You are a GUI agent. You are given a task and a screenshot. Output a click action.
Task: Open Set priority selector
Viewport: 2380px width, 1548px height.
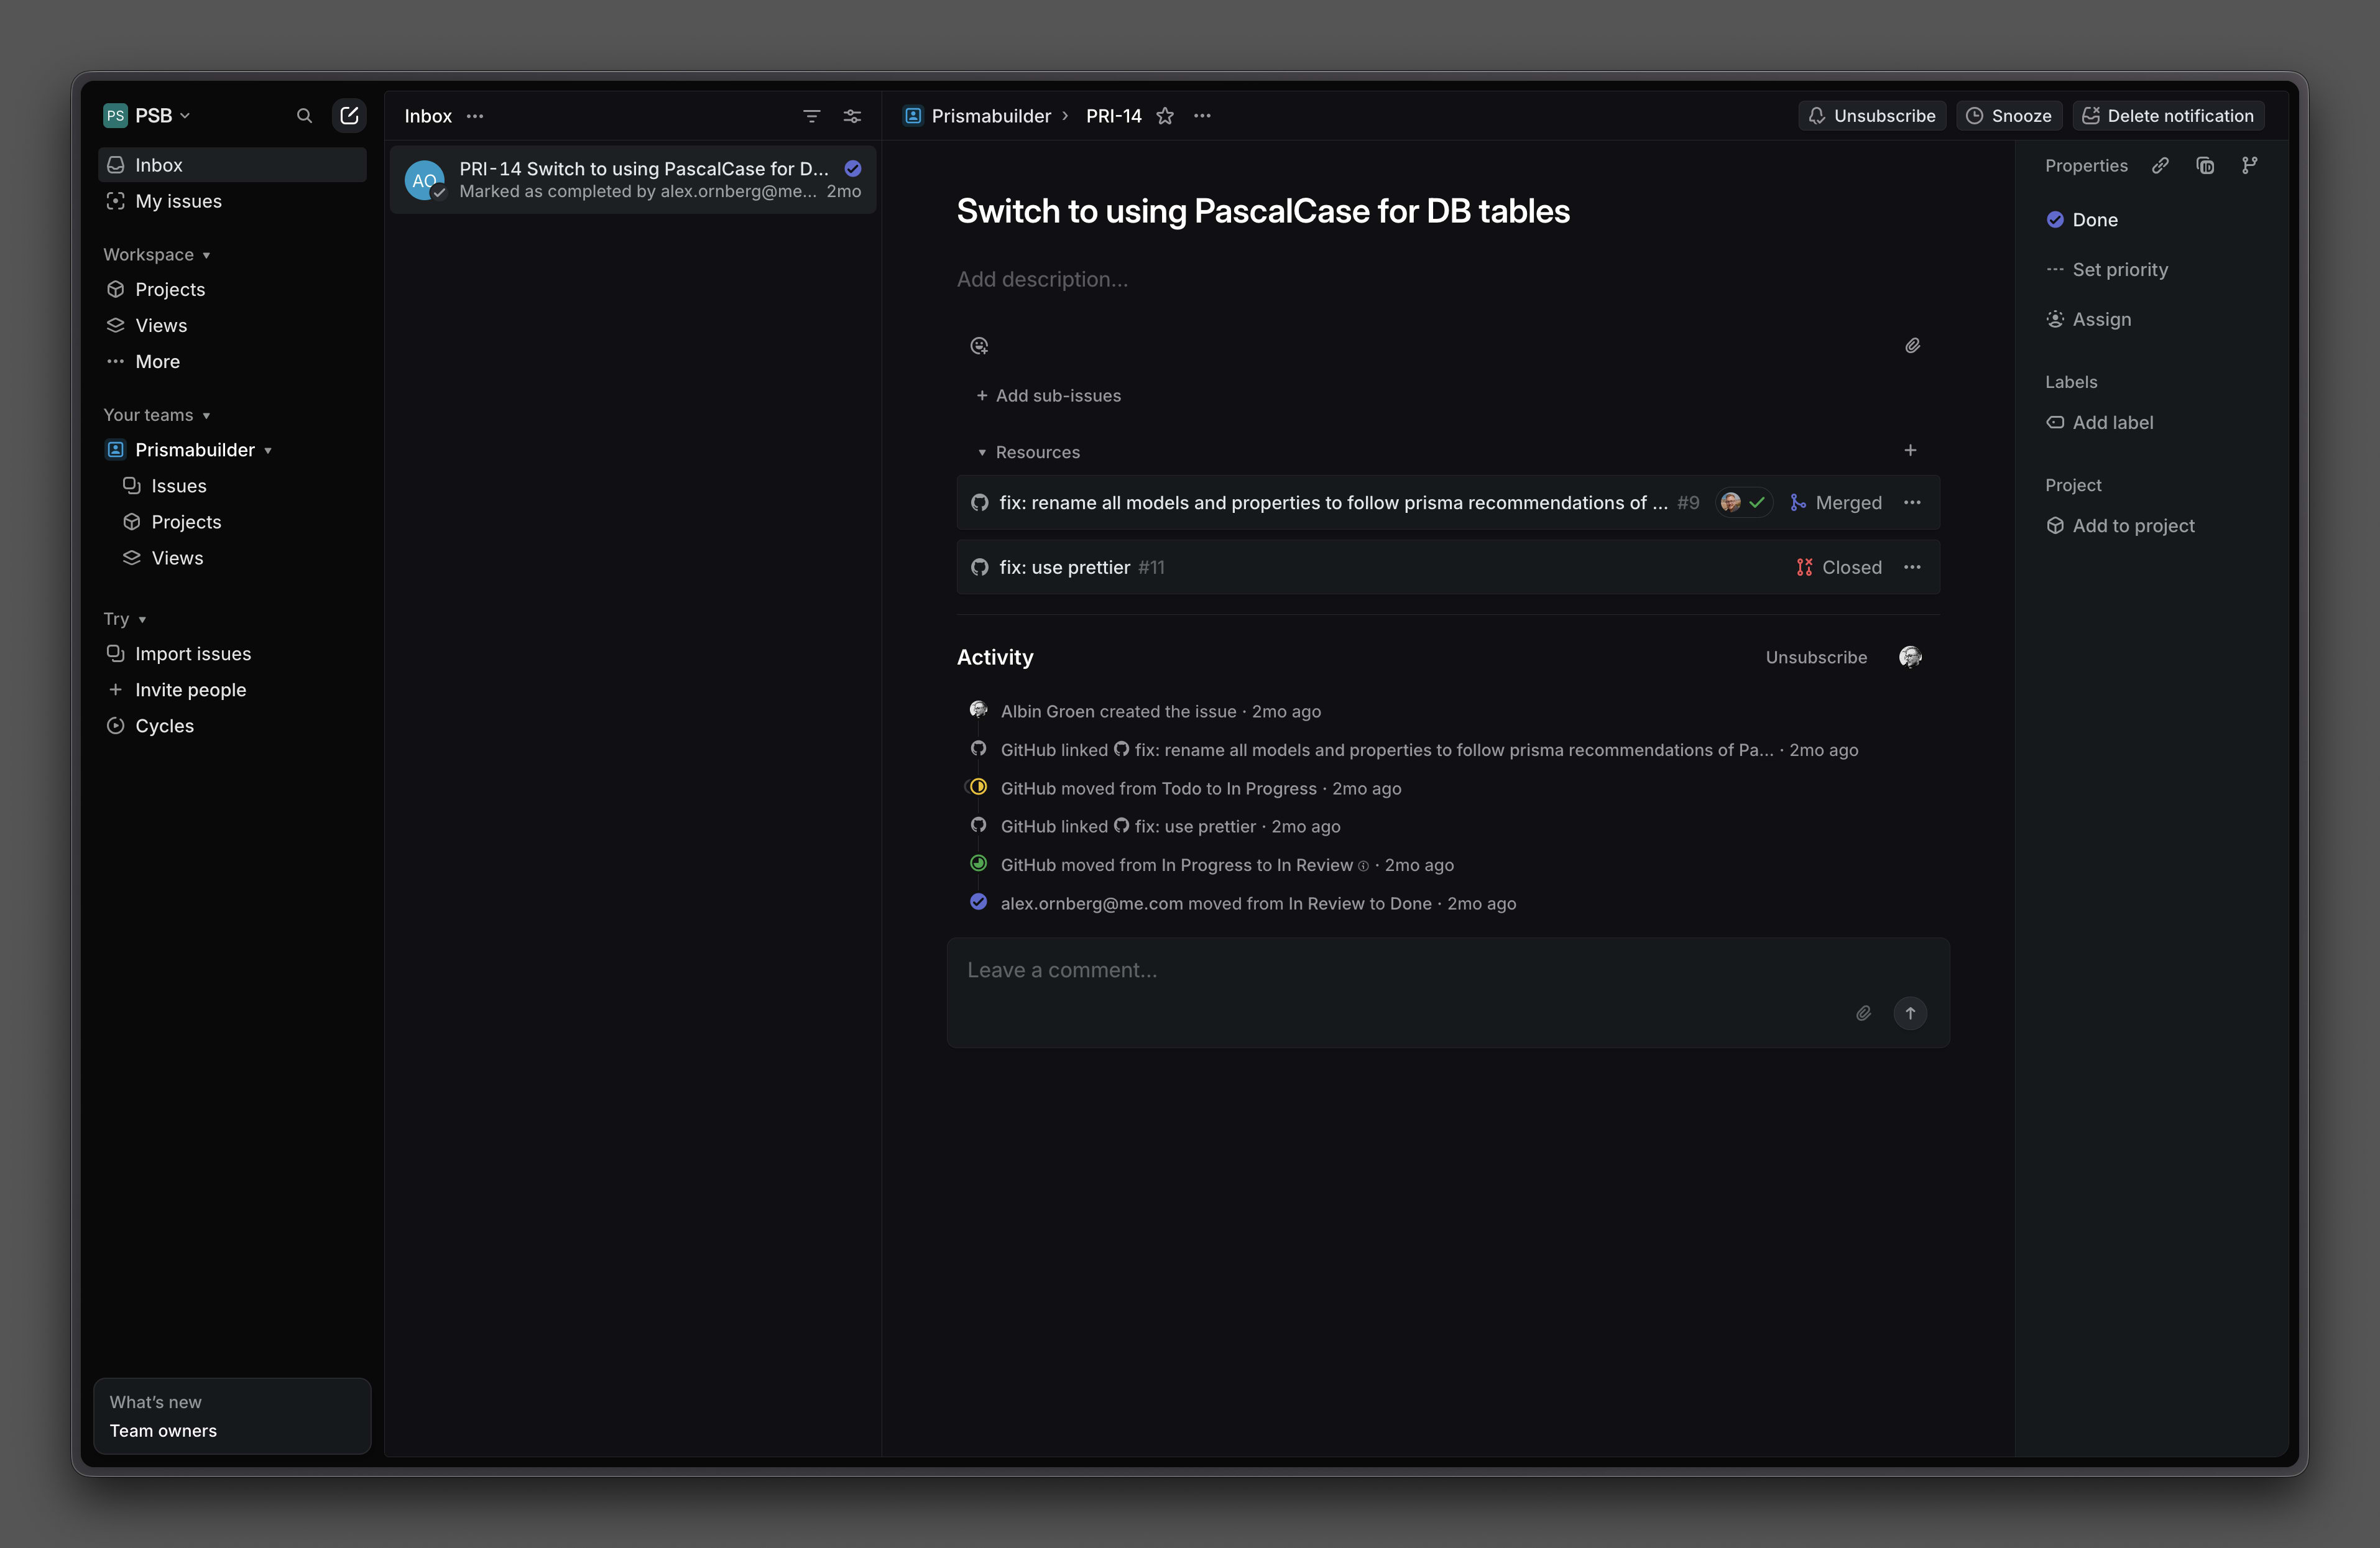tap(2119, 270)
